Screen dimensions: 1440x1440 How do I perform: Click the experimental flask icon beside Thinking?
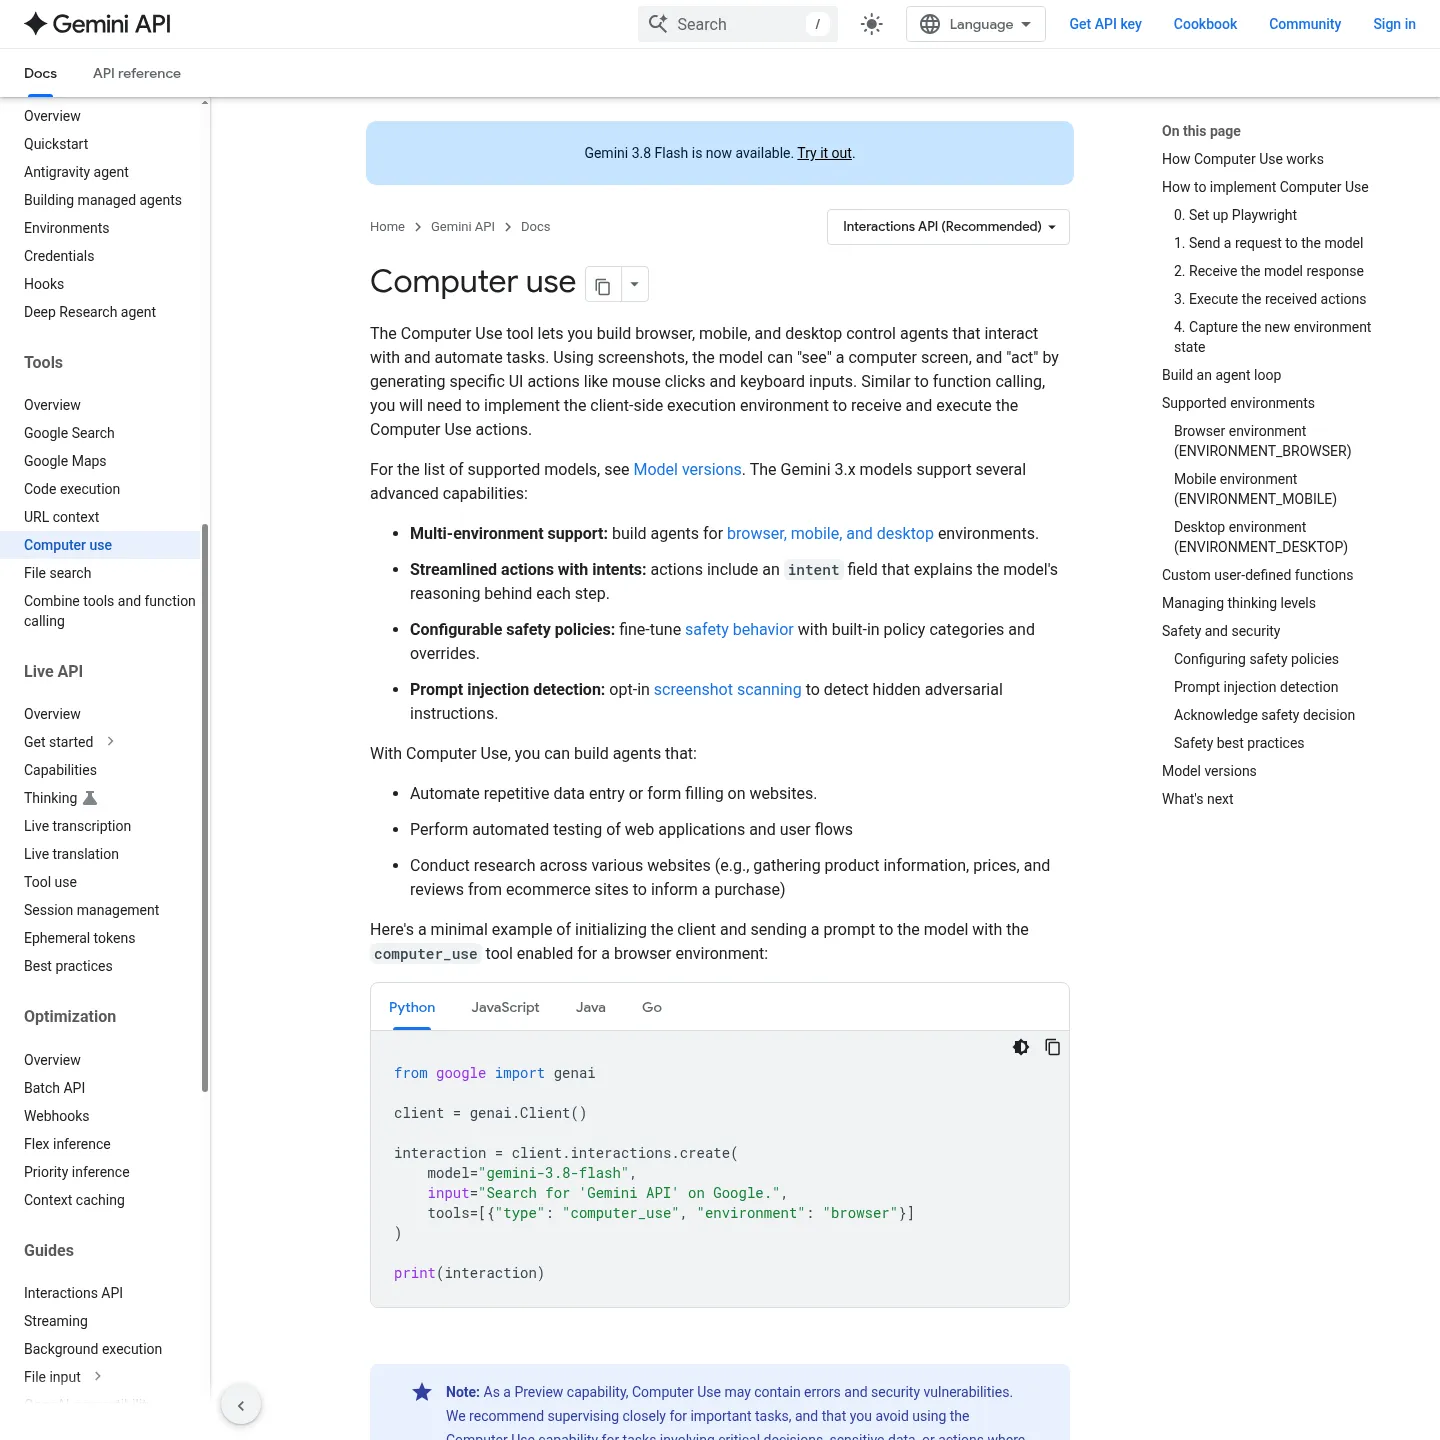[90, 798]
